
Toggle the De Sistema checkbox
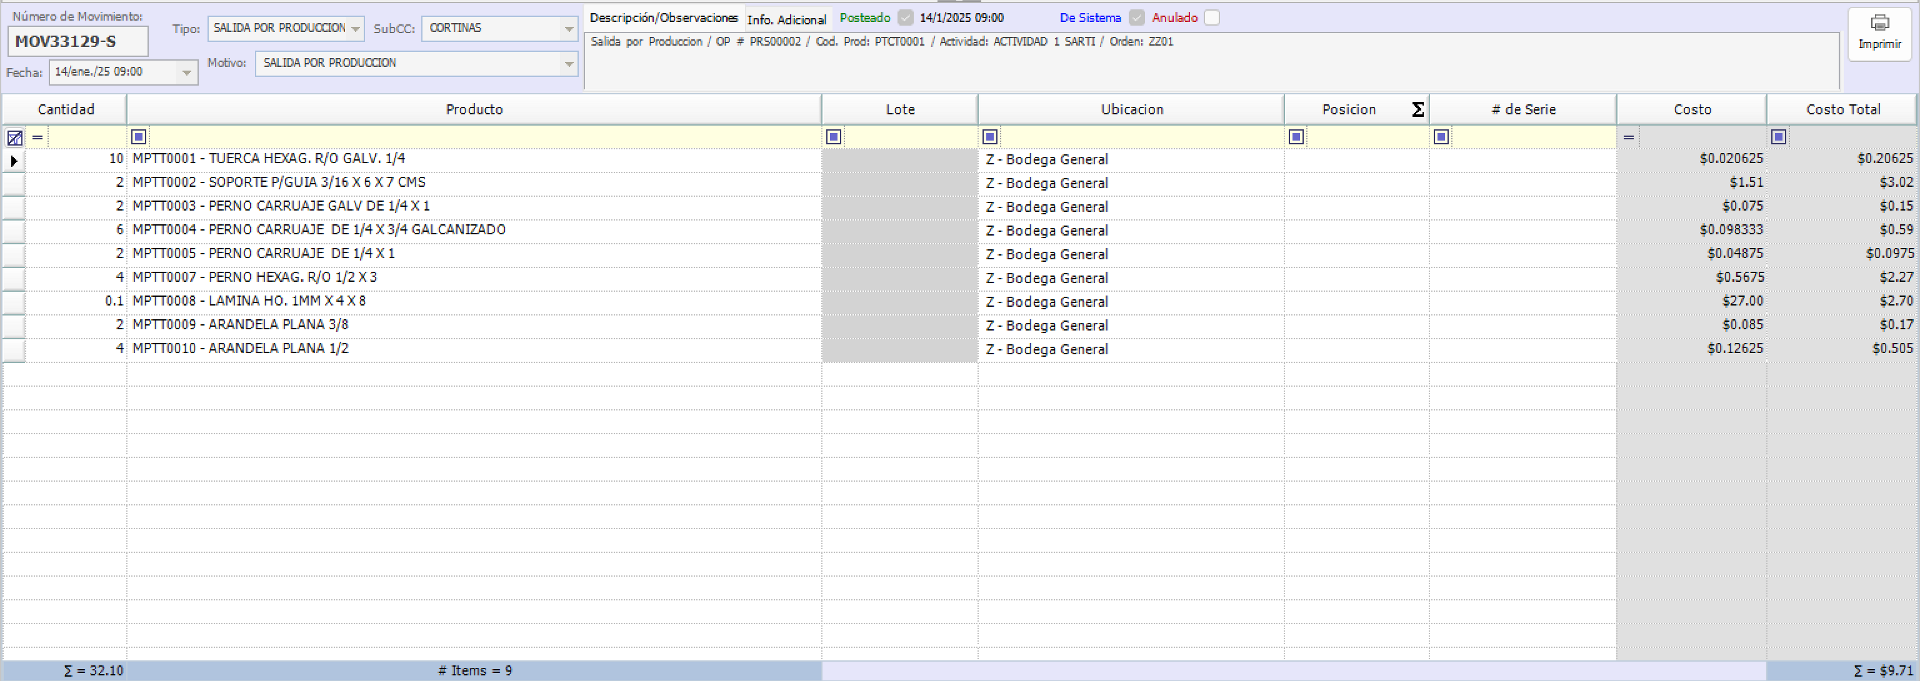(x=1137, y=18)
